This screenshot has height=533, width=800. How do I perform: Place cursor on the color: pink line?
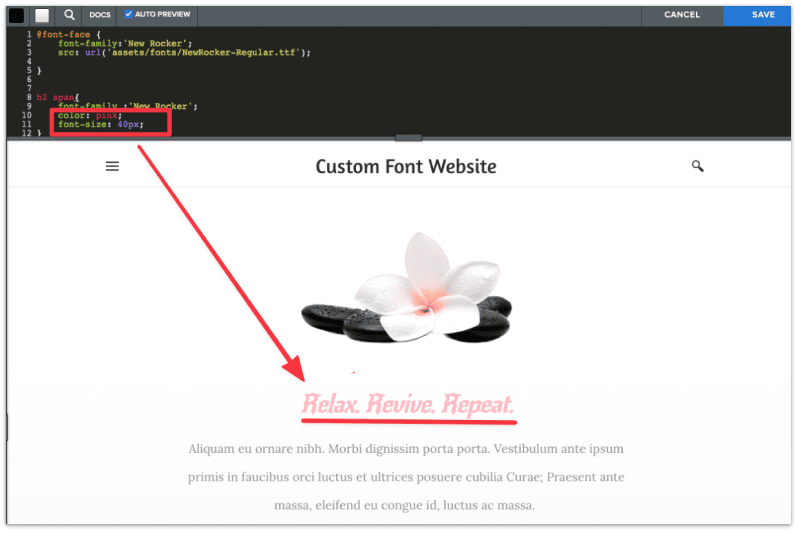[x=90, y=115]
